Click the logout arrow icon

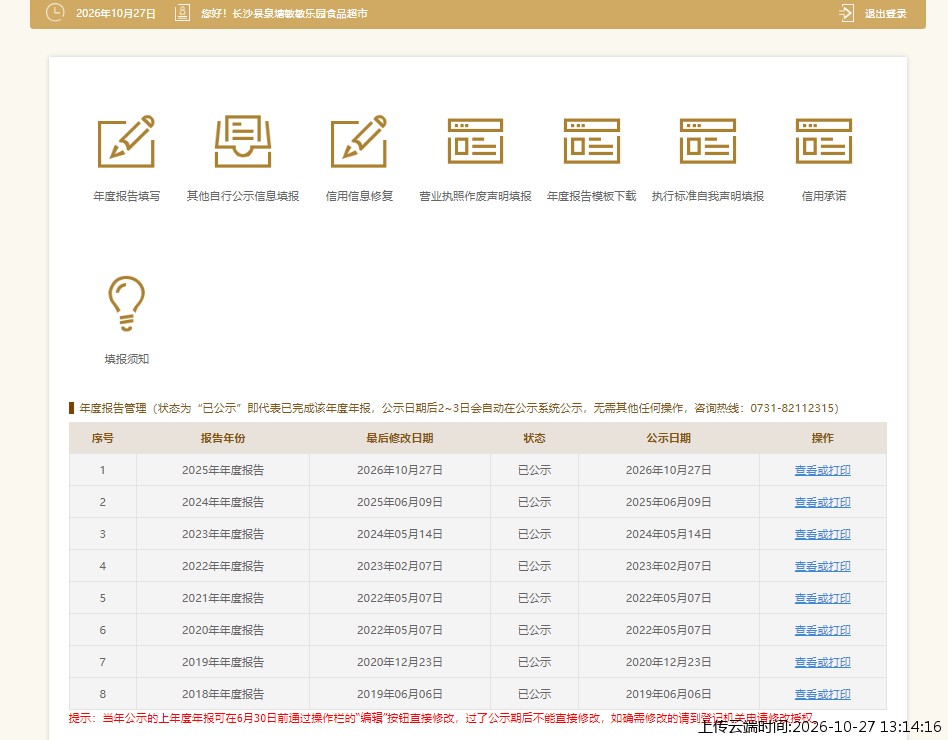click(846, 13)
